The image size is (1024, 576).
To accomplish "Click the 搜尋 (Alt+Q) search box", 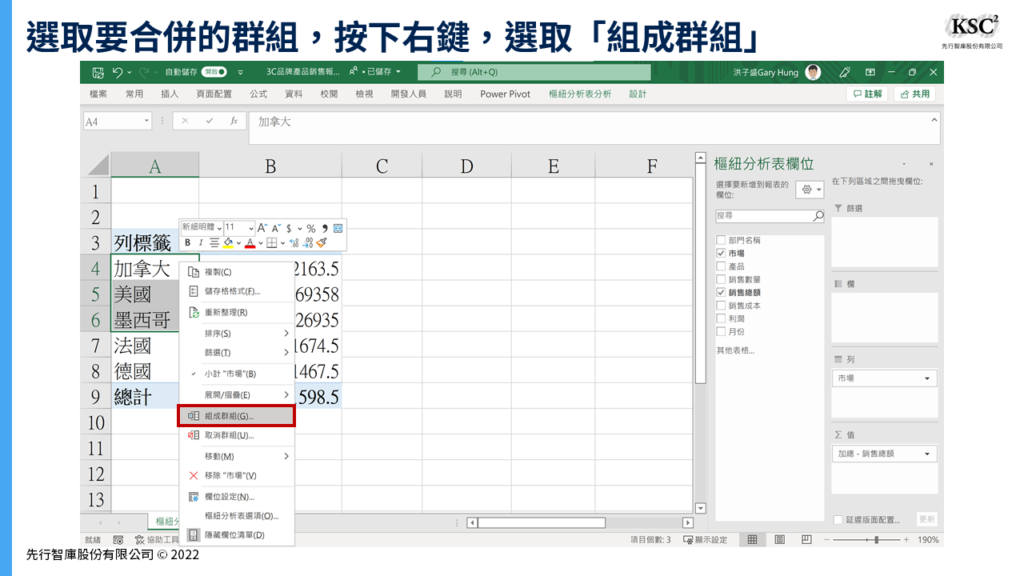I will (x=534, y=72).
